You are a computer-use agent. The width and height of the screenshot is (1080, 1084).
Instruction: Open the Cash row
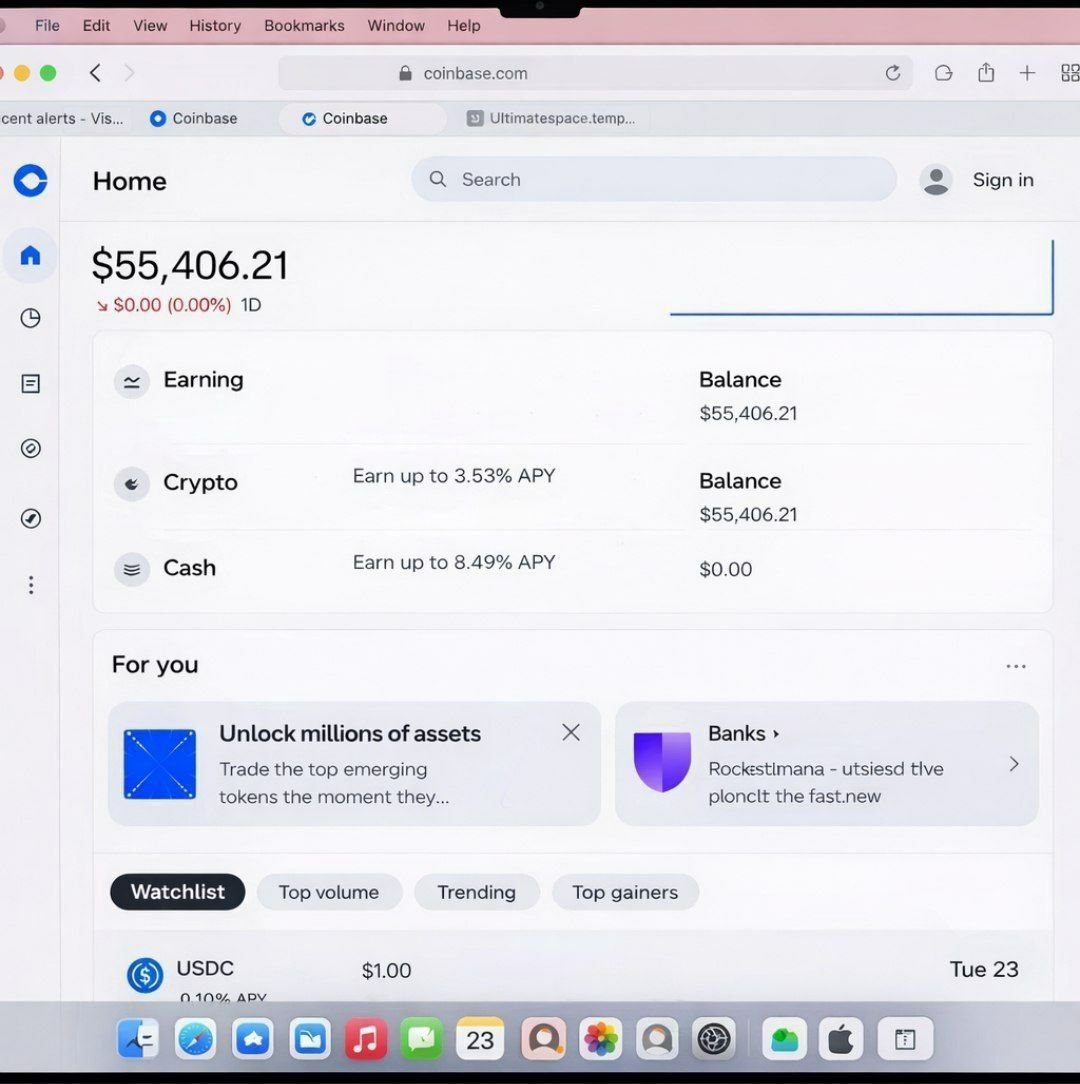[x=572, y=569]
